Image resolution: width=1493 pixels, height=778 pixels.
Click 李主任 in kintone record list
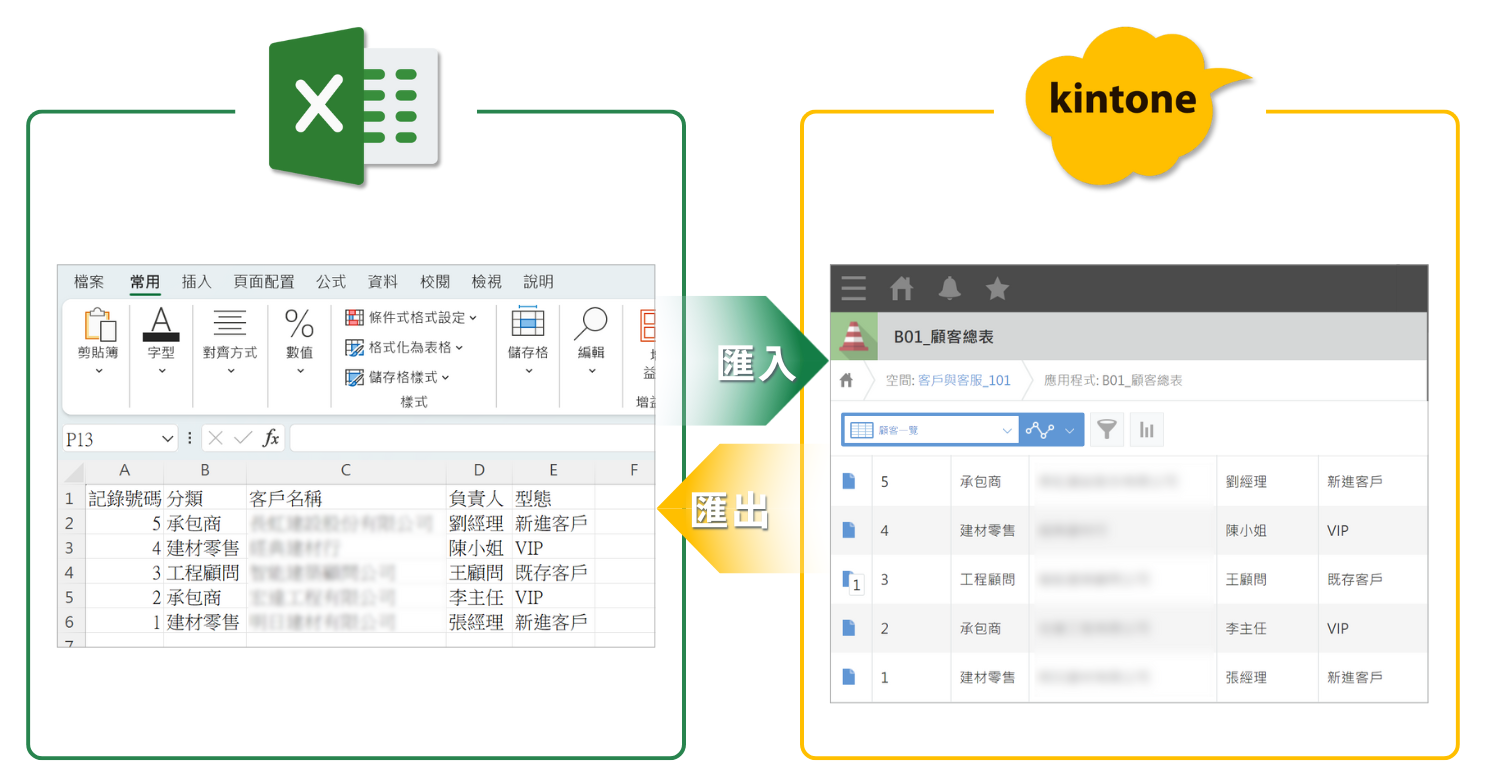pos(1246,628)
